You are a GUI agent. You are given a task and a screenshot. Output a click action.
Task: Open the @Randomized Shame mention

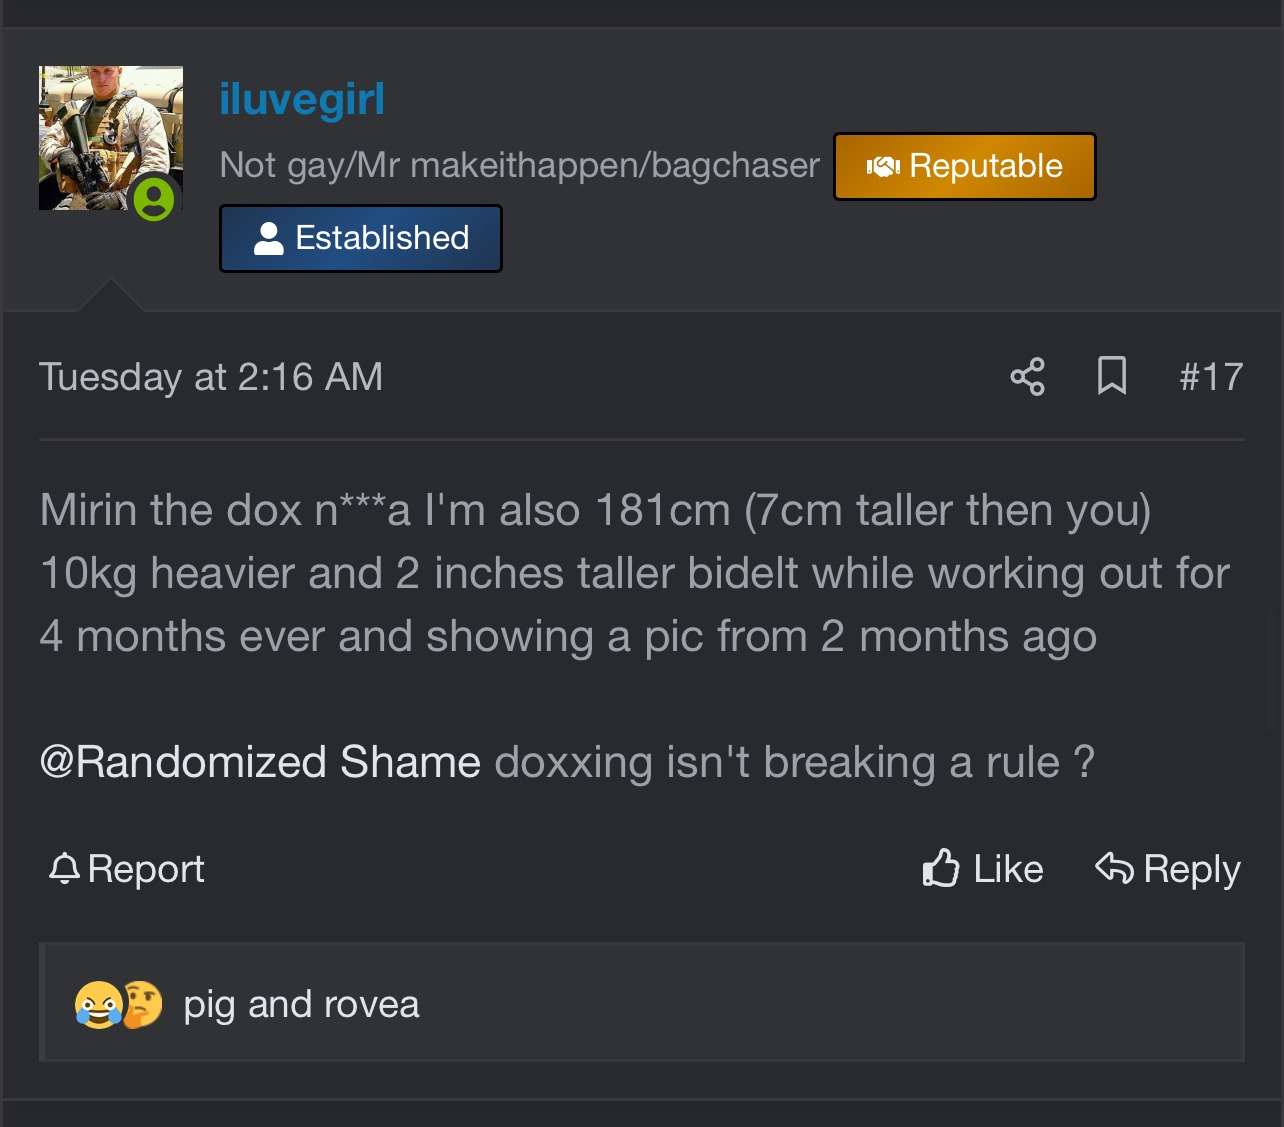tap(260, 762)
